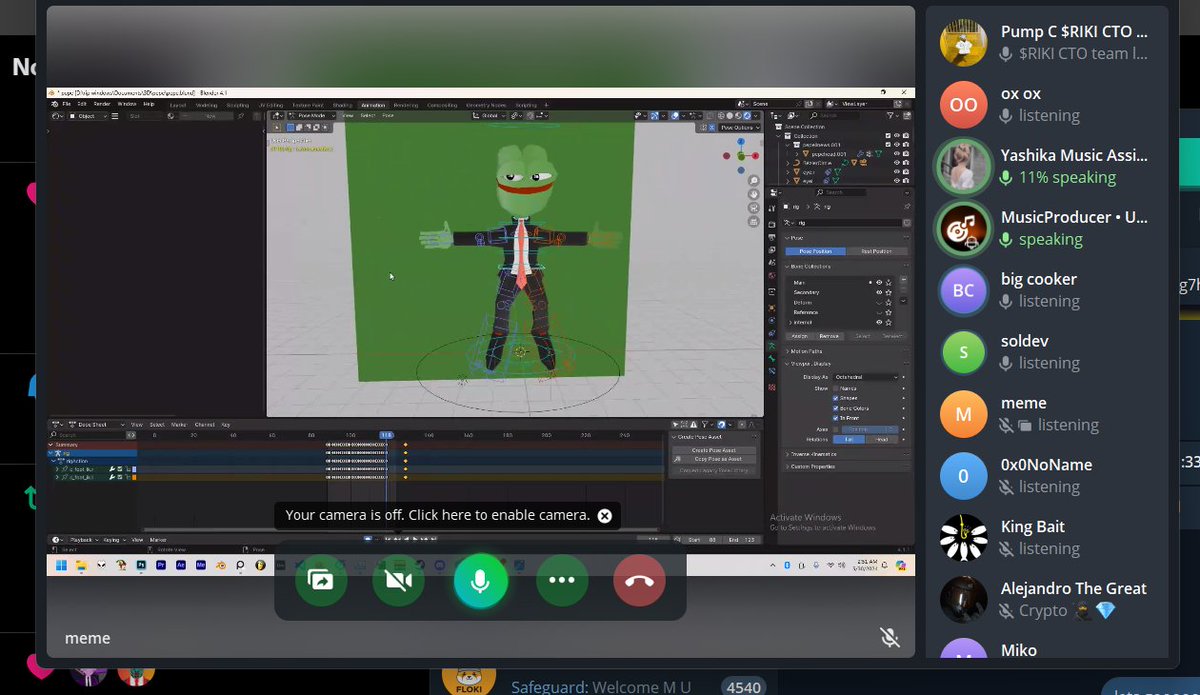Turn on camera with the crossed-out video button
1200x695 pixels.
click(398, 580)
